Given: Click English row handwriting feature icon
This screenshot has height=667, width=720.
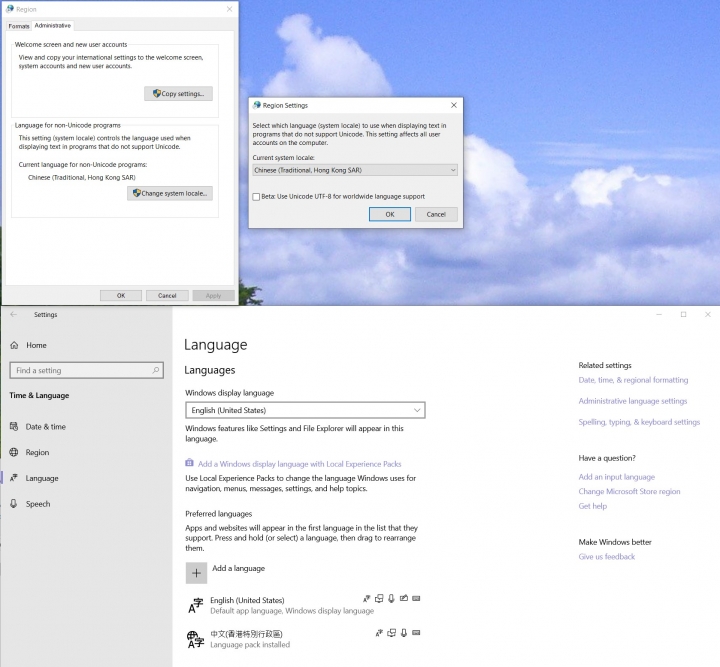Looking at the screenshot, I should point(404,598).
